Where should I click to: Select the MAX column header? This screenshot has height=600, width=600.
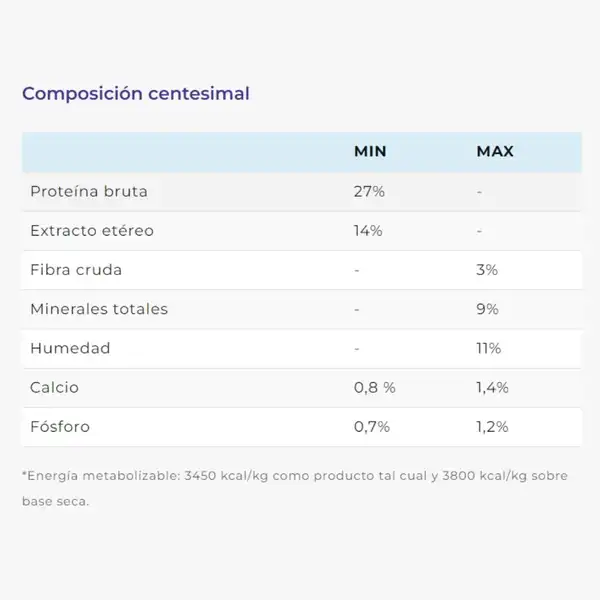tap(495, 152)
